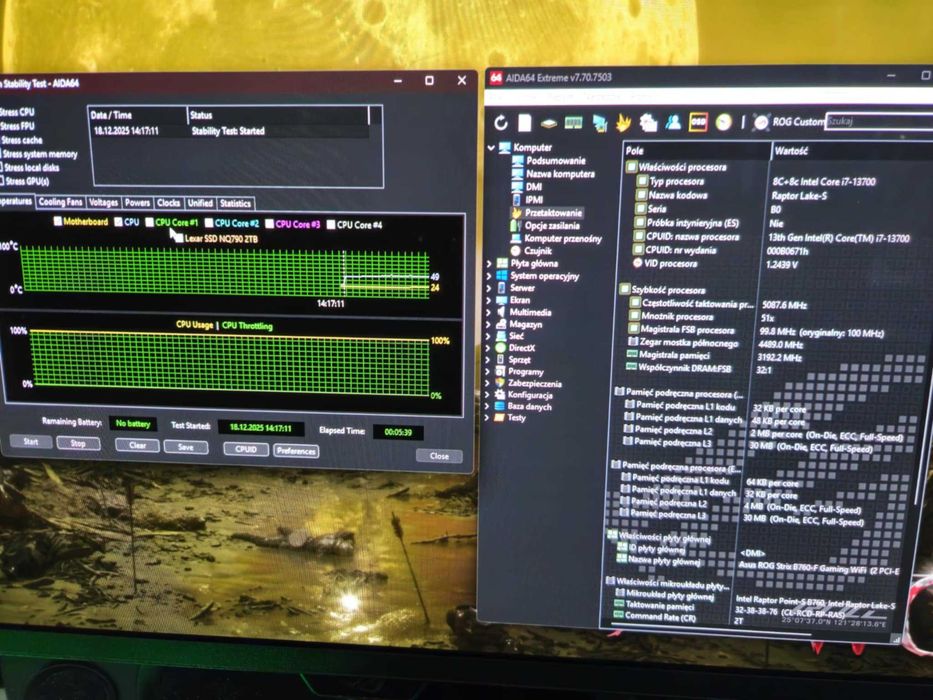The height and width of the screenshot is (700, 933).
Task: Switch to the Unified tab
Action: point(200,204)
